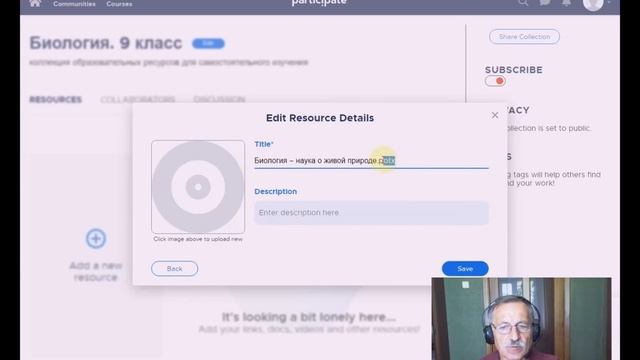Click the Description input field
640x360 pixels.
tap(371, 213)
